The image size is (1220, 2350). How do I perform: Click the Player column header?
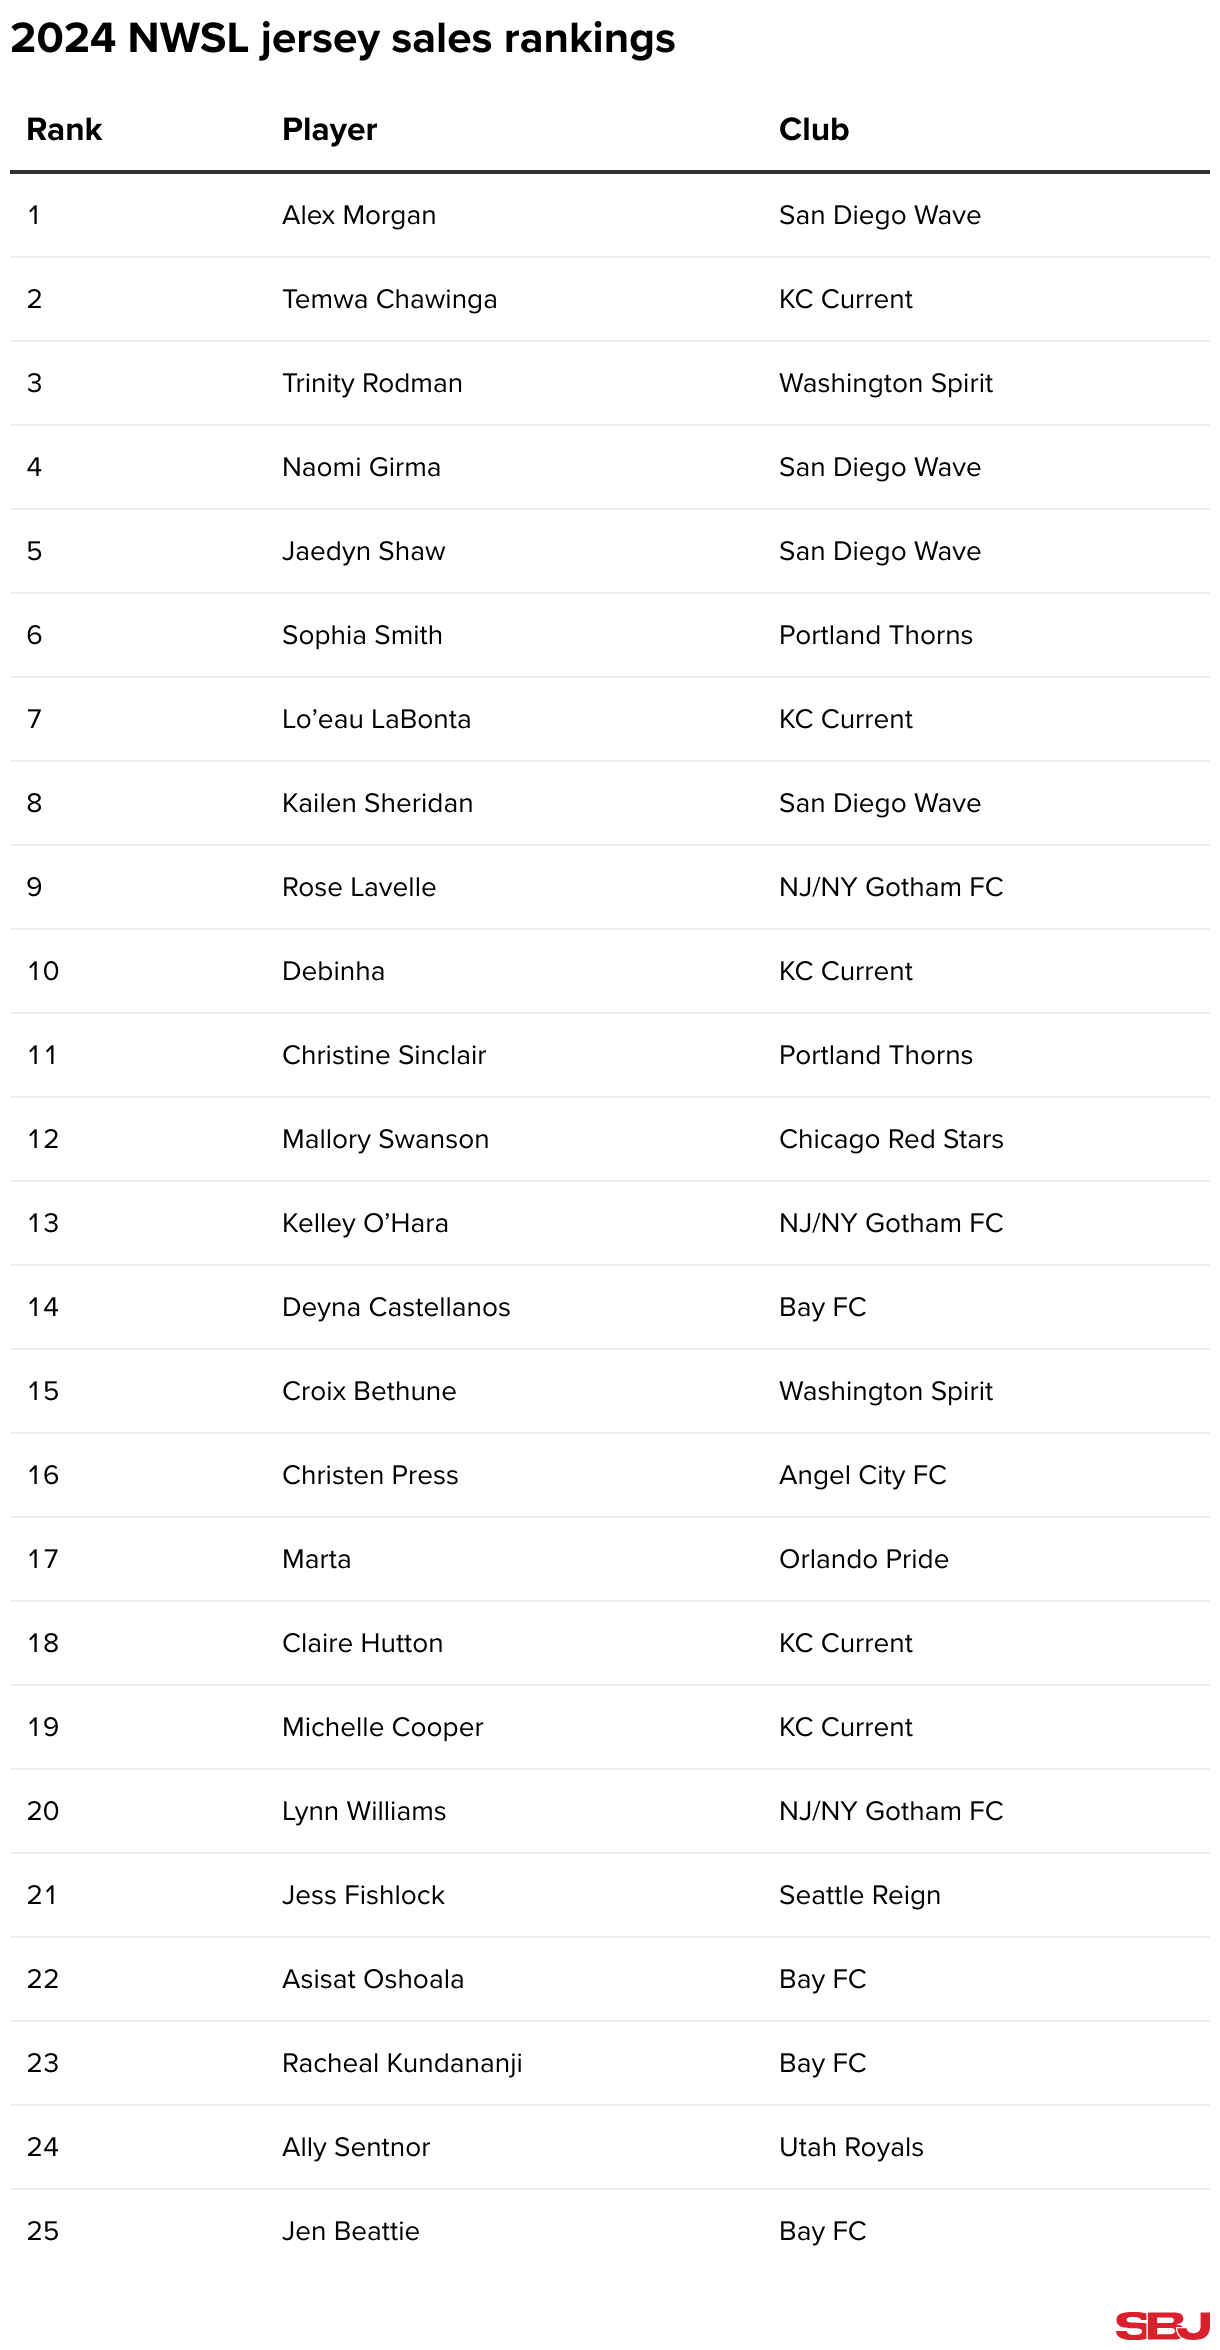[329, 130]
